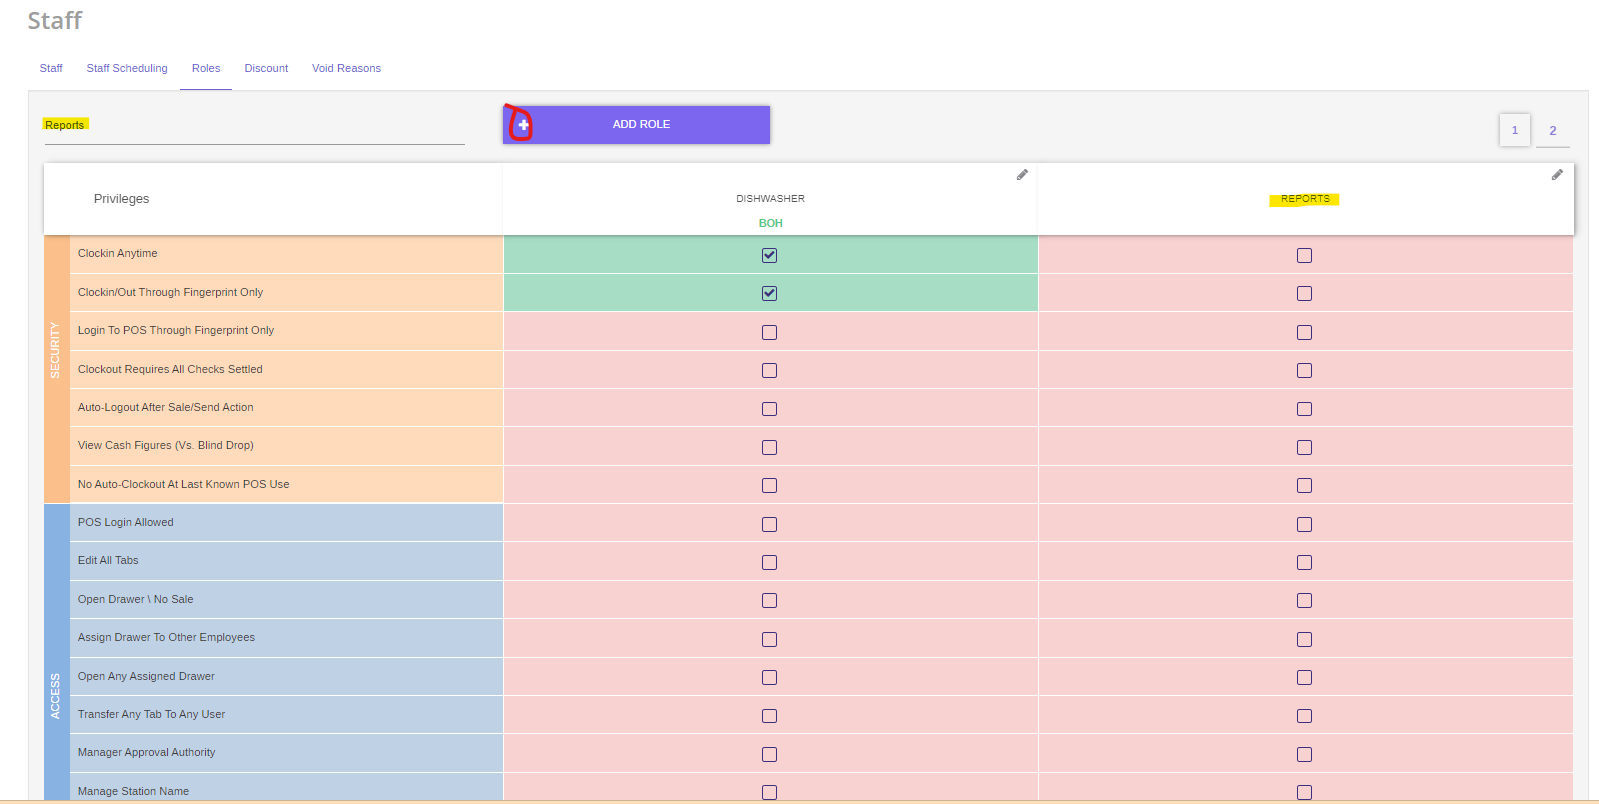The height and width of the screenshot is (804, 1599).
Task: Enable Edit All Tabs for Dishwasher
Action: (769, 562)
